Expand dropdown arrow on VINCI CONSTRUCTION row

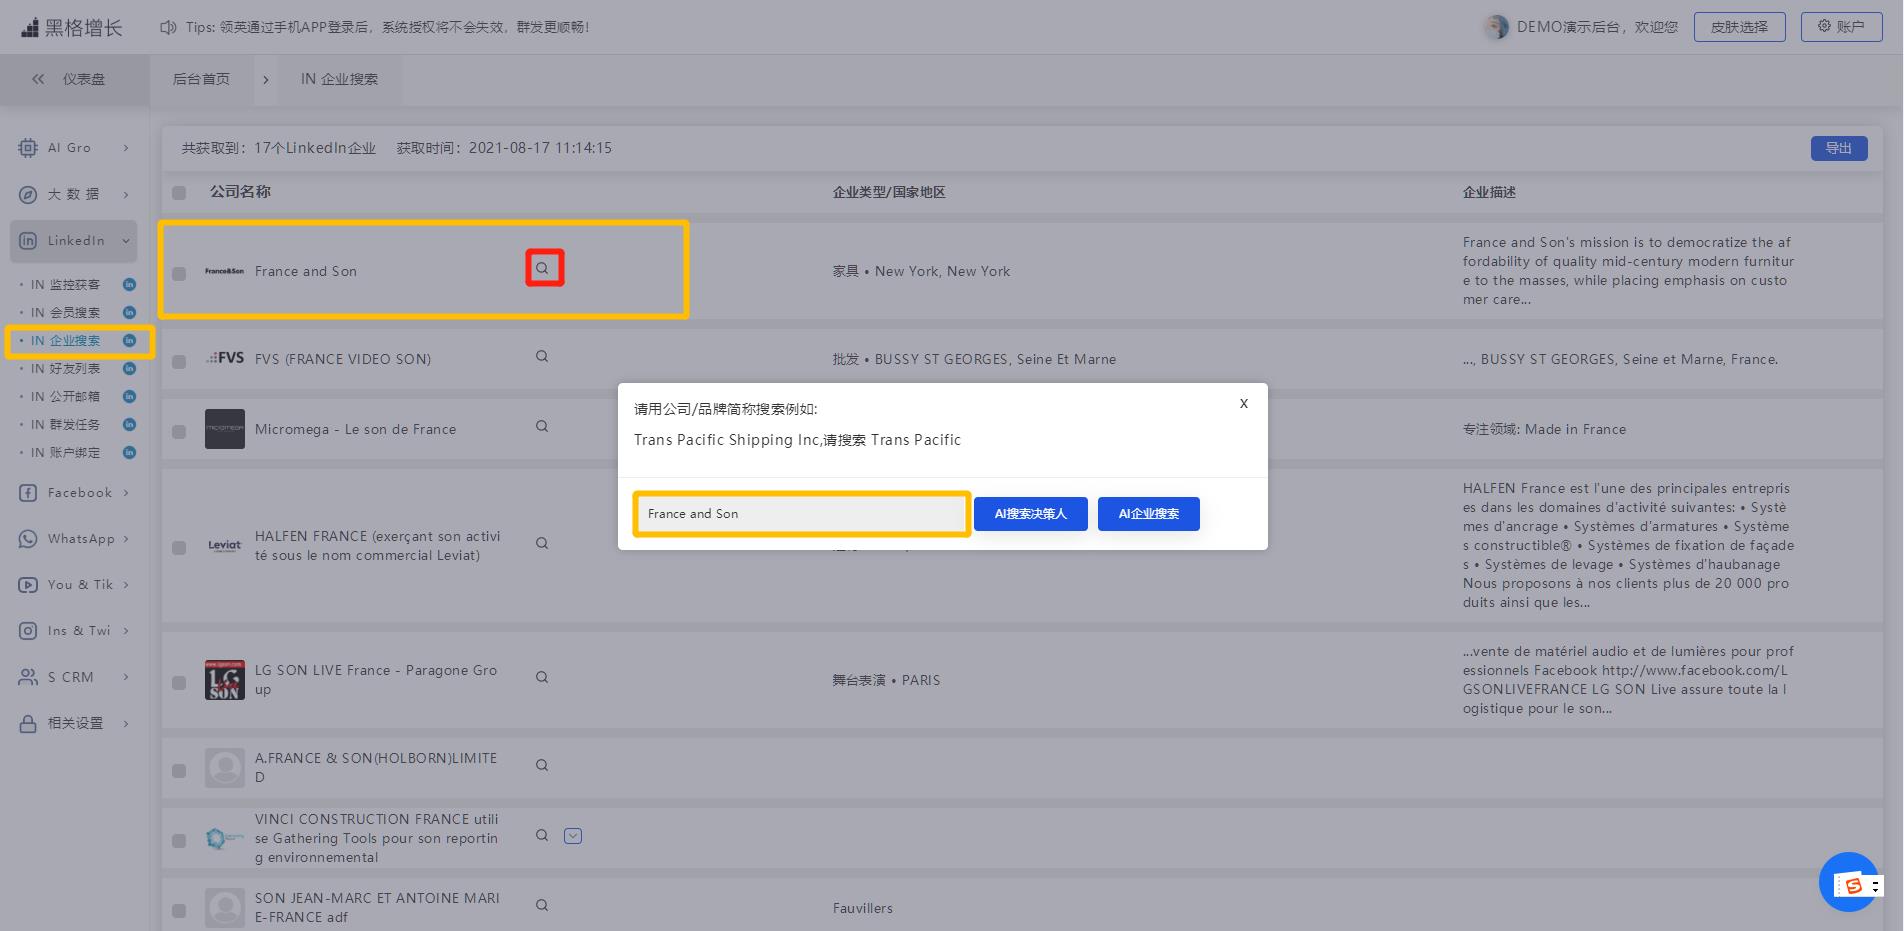tap(573, 836)
